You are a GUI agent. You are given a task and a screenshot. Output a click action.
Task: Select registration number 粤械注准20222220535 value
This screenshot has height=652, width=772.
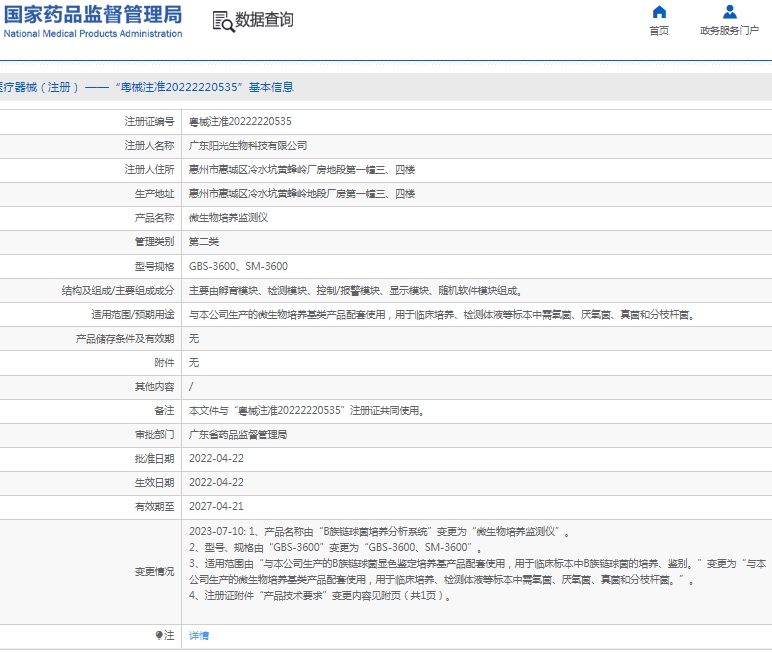(240, 121)
